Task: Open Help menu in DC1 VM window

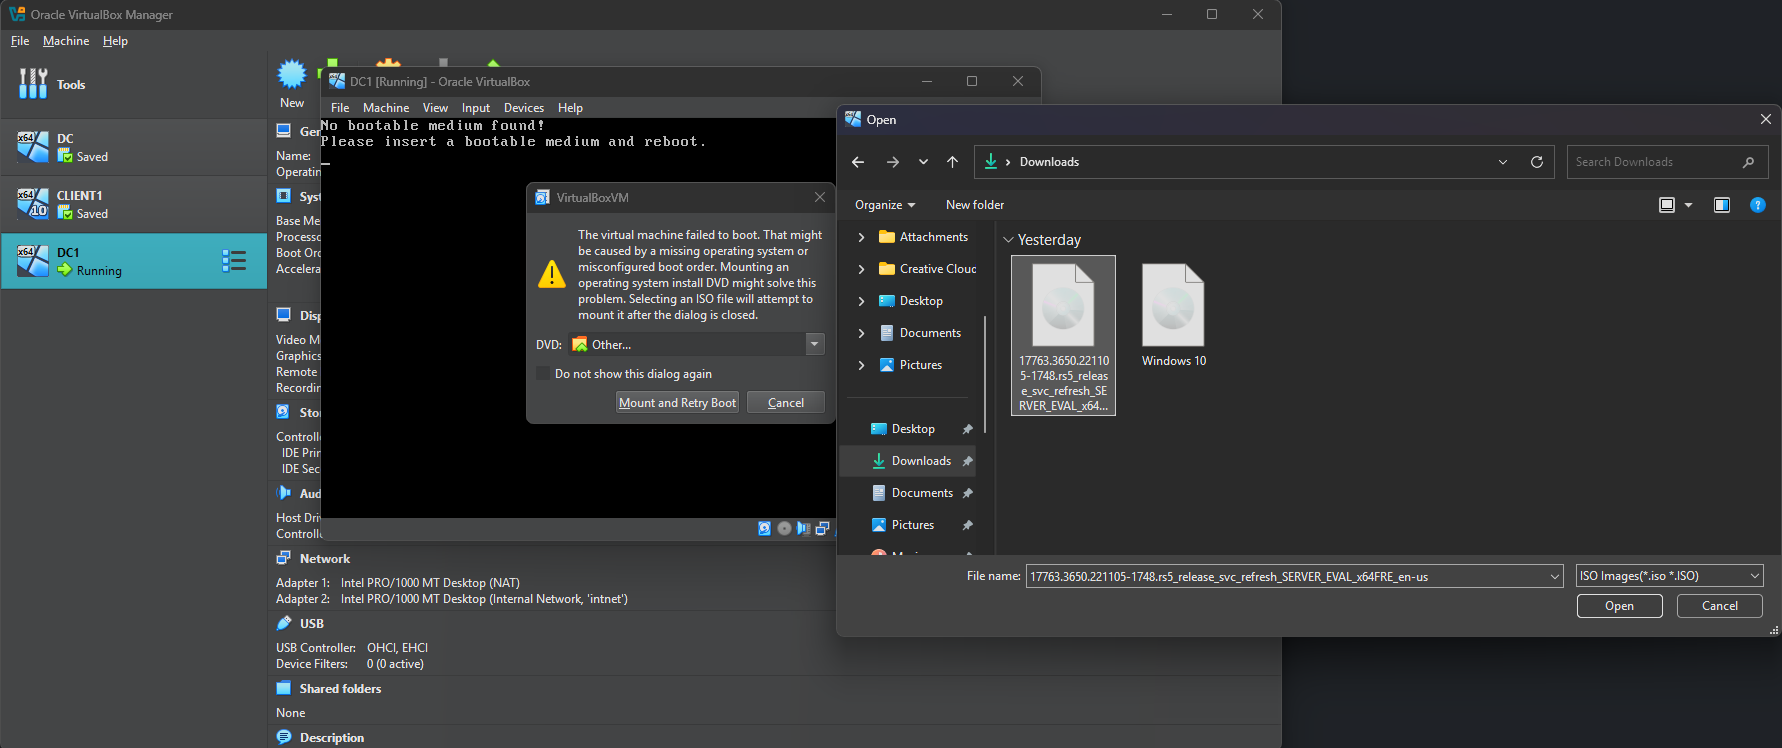Action: point(570,108)
